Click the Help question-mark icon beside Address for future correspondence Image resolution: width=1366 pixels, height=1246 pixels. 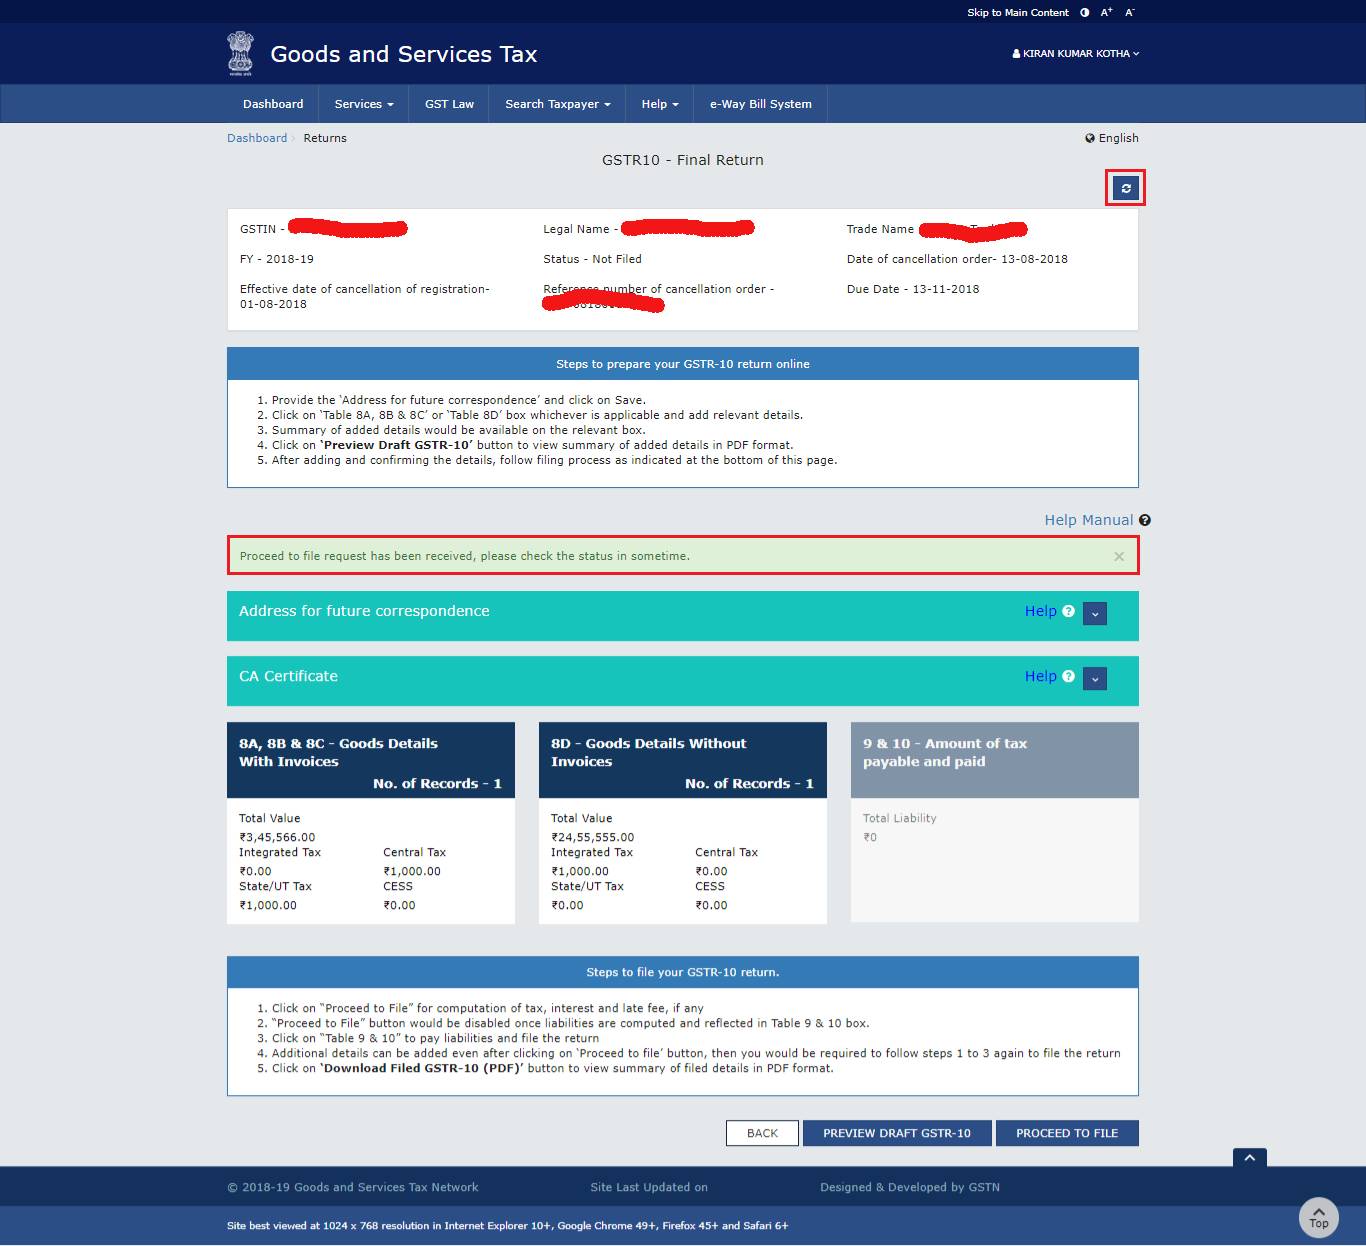pyautogui.click(x=1068, y=611)
